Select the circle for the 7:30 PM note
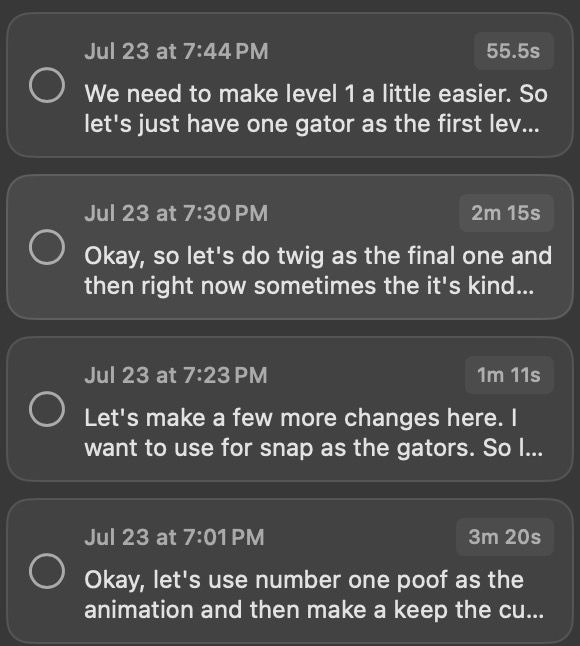 [47, 247]
